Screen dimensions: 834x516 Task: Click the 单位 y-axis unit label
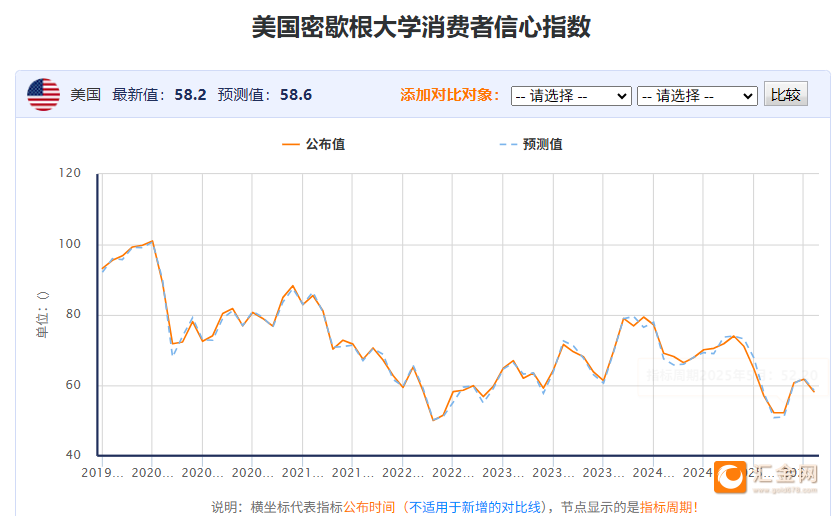click(x=43, y=314)
